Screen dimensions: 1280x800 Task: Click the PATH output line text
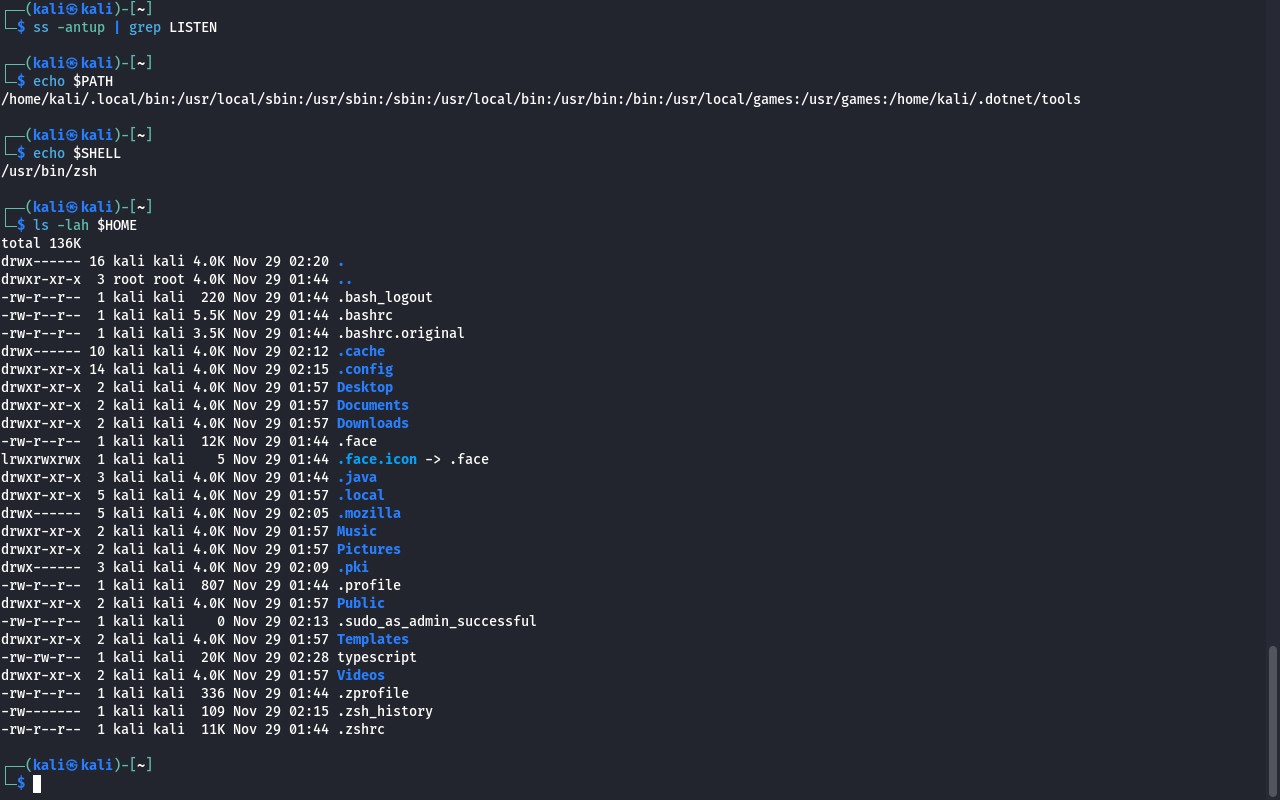pyautogui.click(x=540, y=99)
